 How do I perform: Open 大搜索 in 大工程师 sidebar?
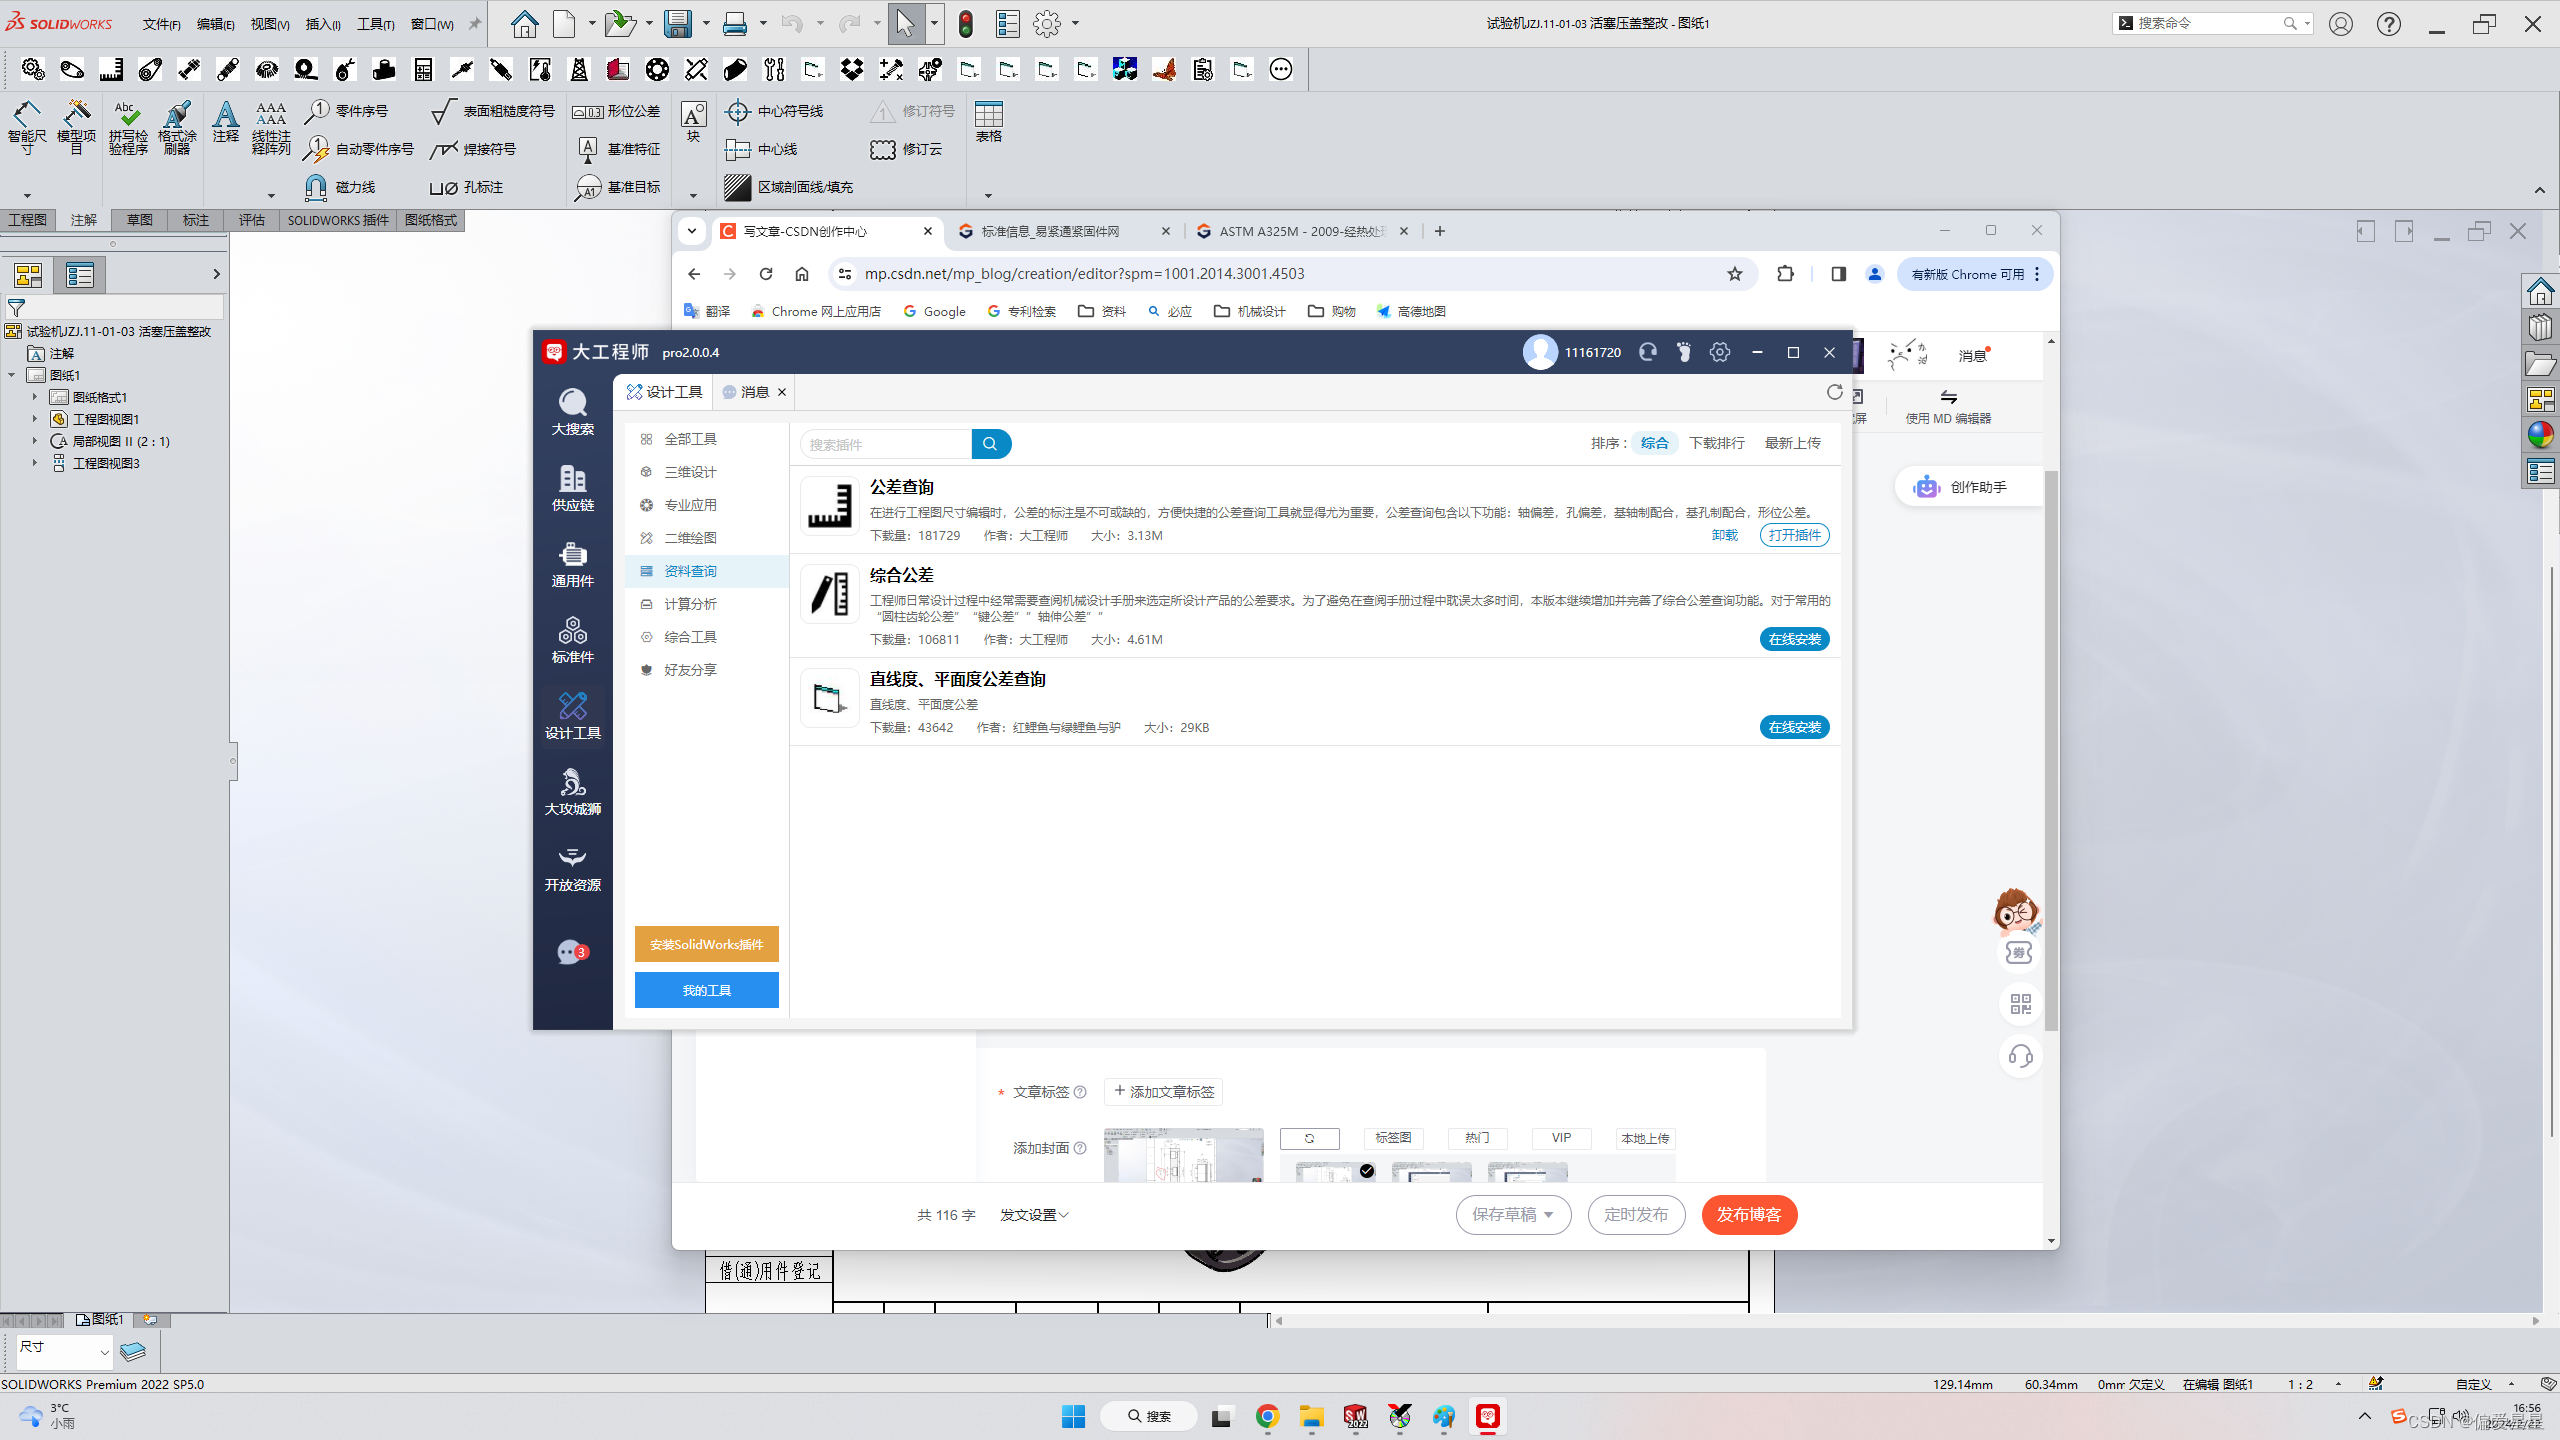572,411
